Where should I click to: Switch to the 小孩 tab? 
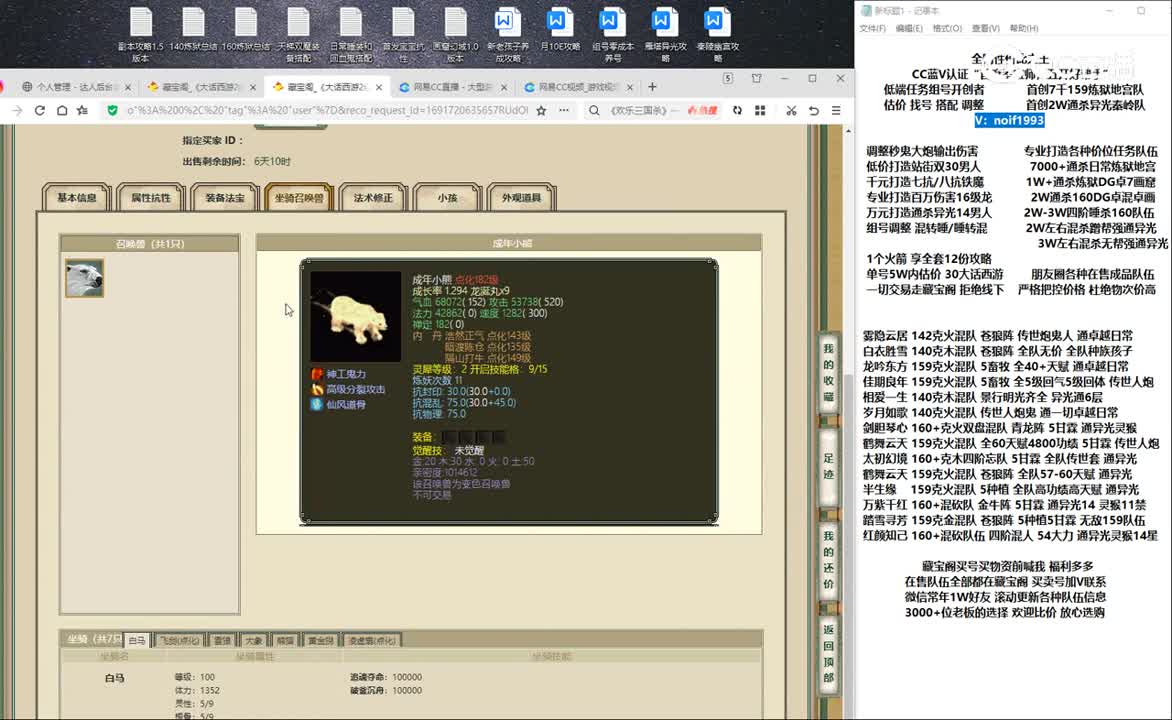tap(447, 197)
